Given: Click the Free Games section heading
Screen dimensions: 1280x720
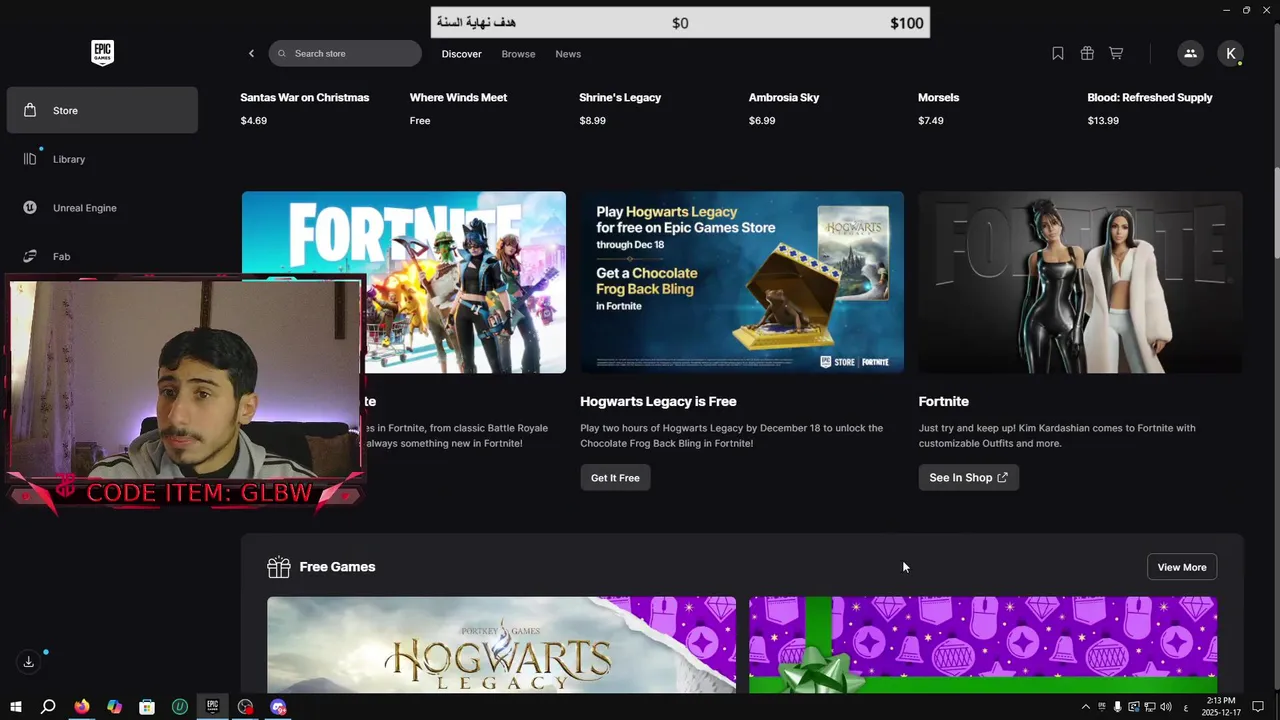Looking at the screenshot, I should [x=337, y=567].
